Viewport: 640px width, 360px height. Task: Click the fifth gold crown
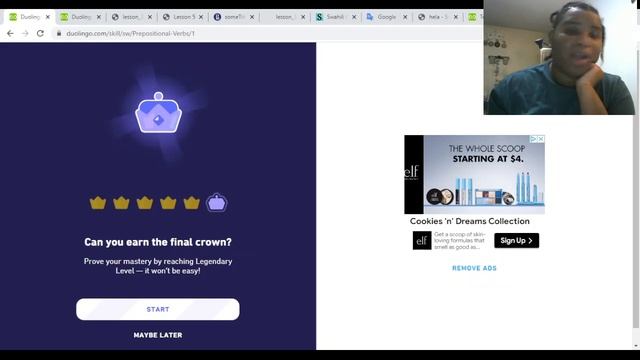click(x=191, y=203)
